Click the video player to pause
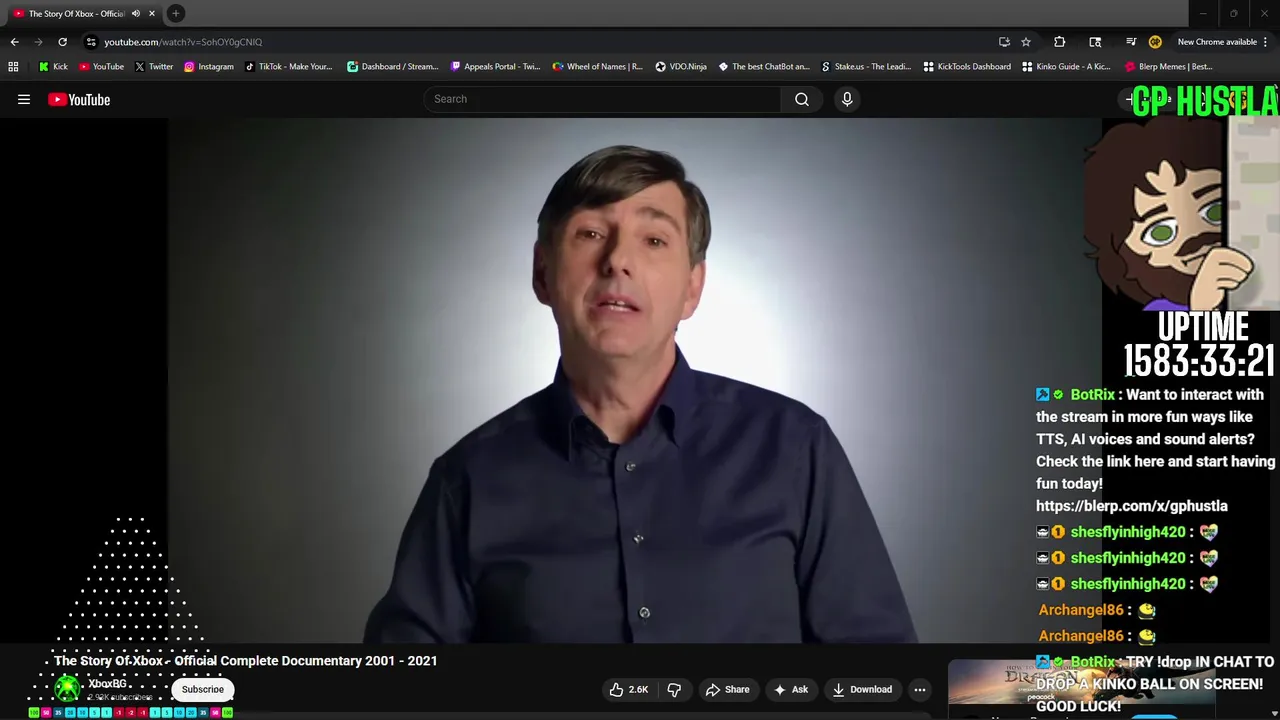 coord(634,380)
